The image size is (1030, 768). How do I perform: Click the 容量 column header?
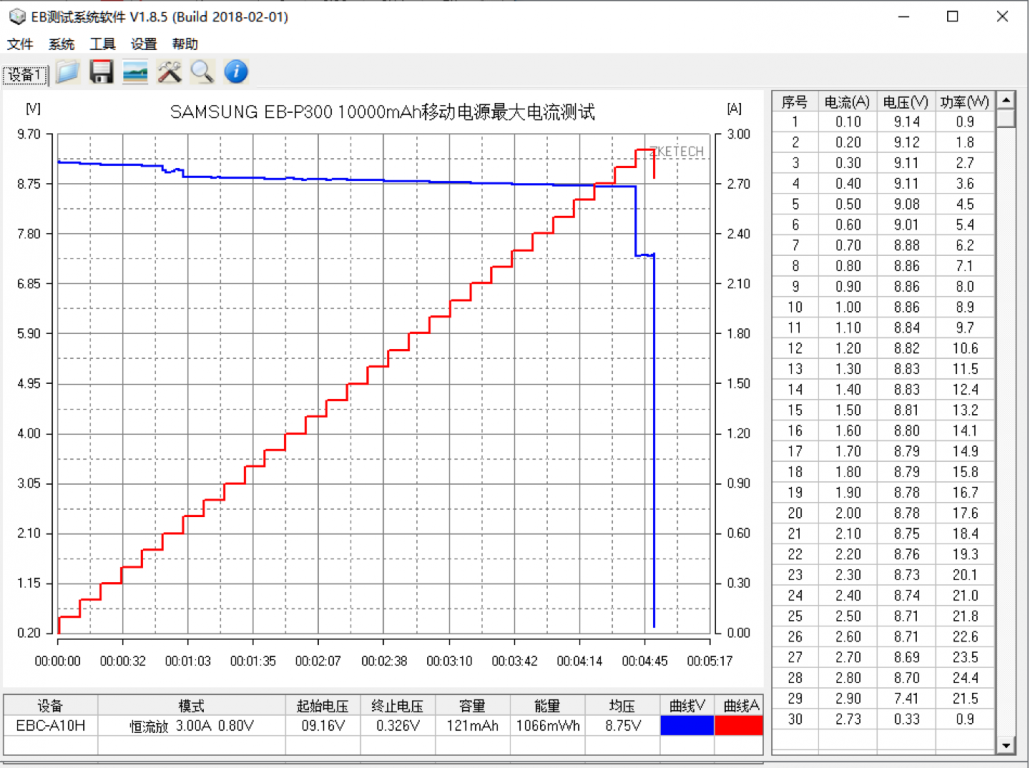click(x=472, y=706)
